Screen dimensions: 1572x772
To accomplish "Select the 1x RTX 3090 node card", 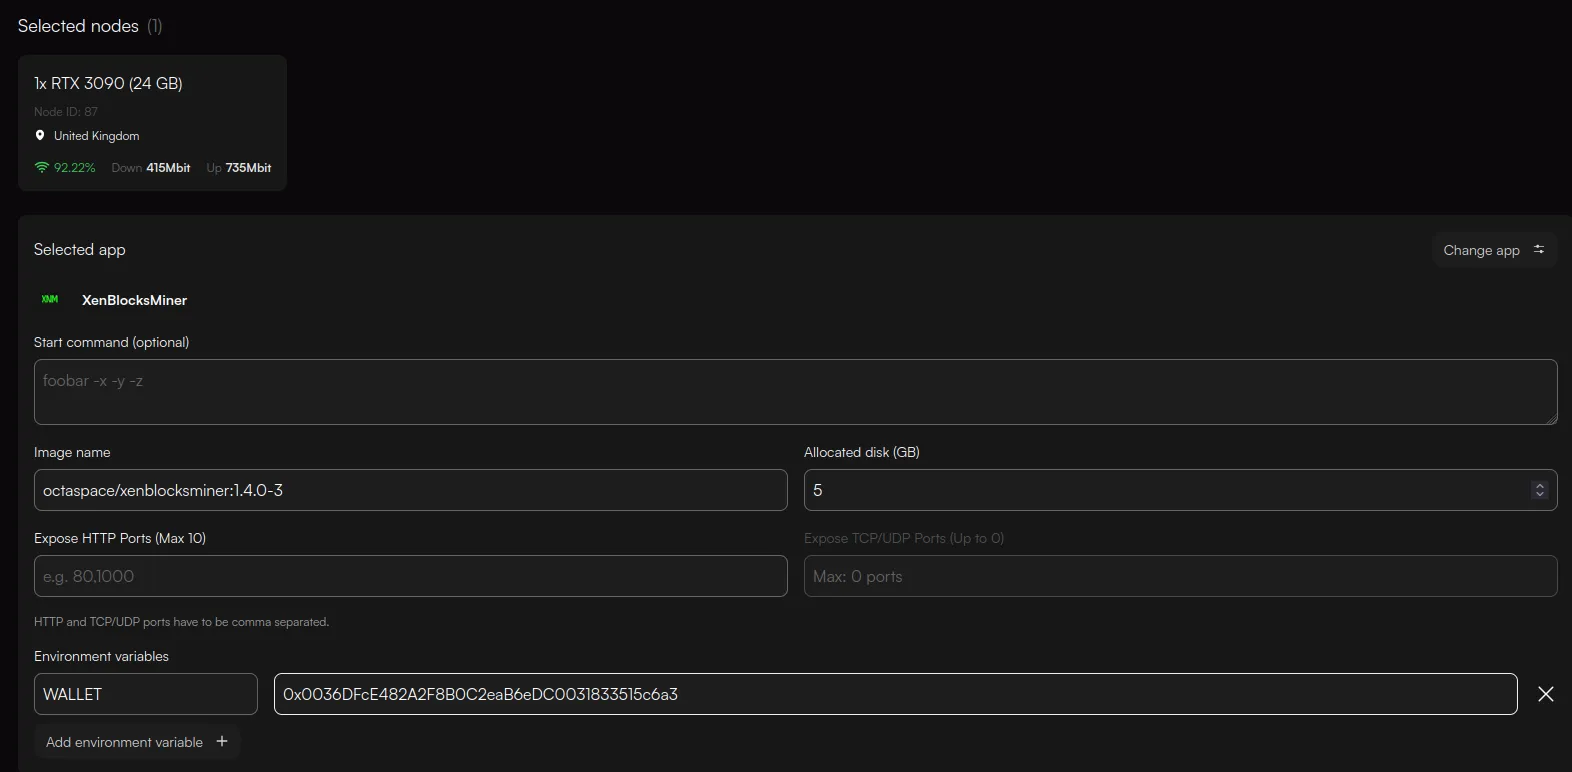I will 152,123.
